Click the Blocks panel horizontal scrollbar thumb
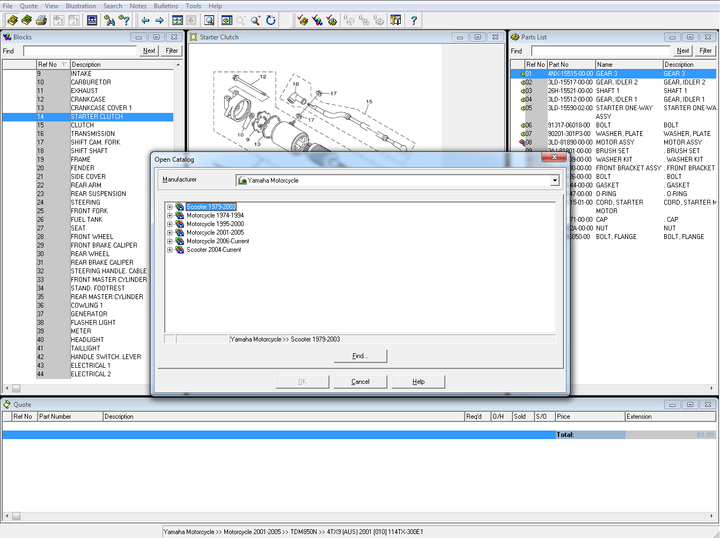 tap(16, 388)
